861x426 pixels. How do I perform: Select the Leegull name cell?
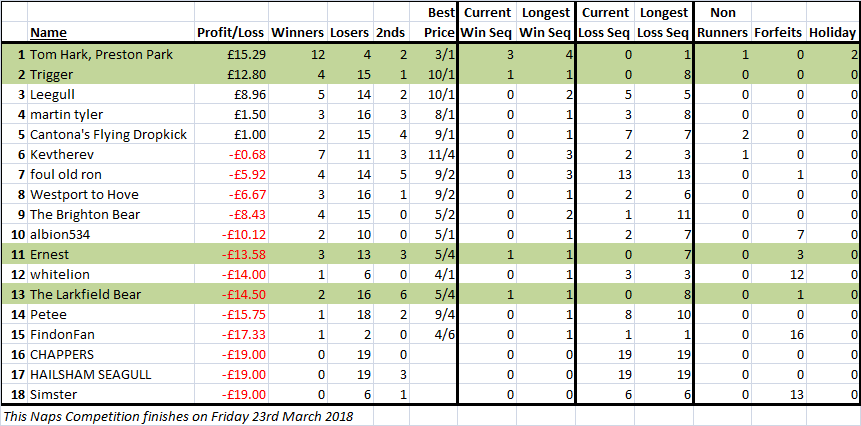coord(111,94)
